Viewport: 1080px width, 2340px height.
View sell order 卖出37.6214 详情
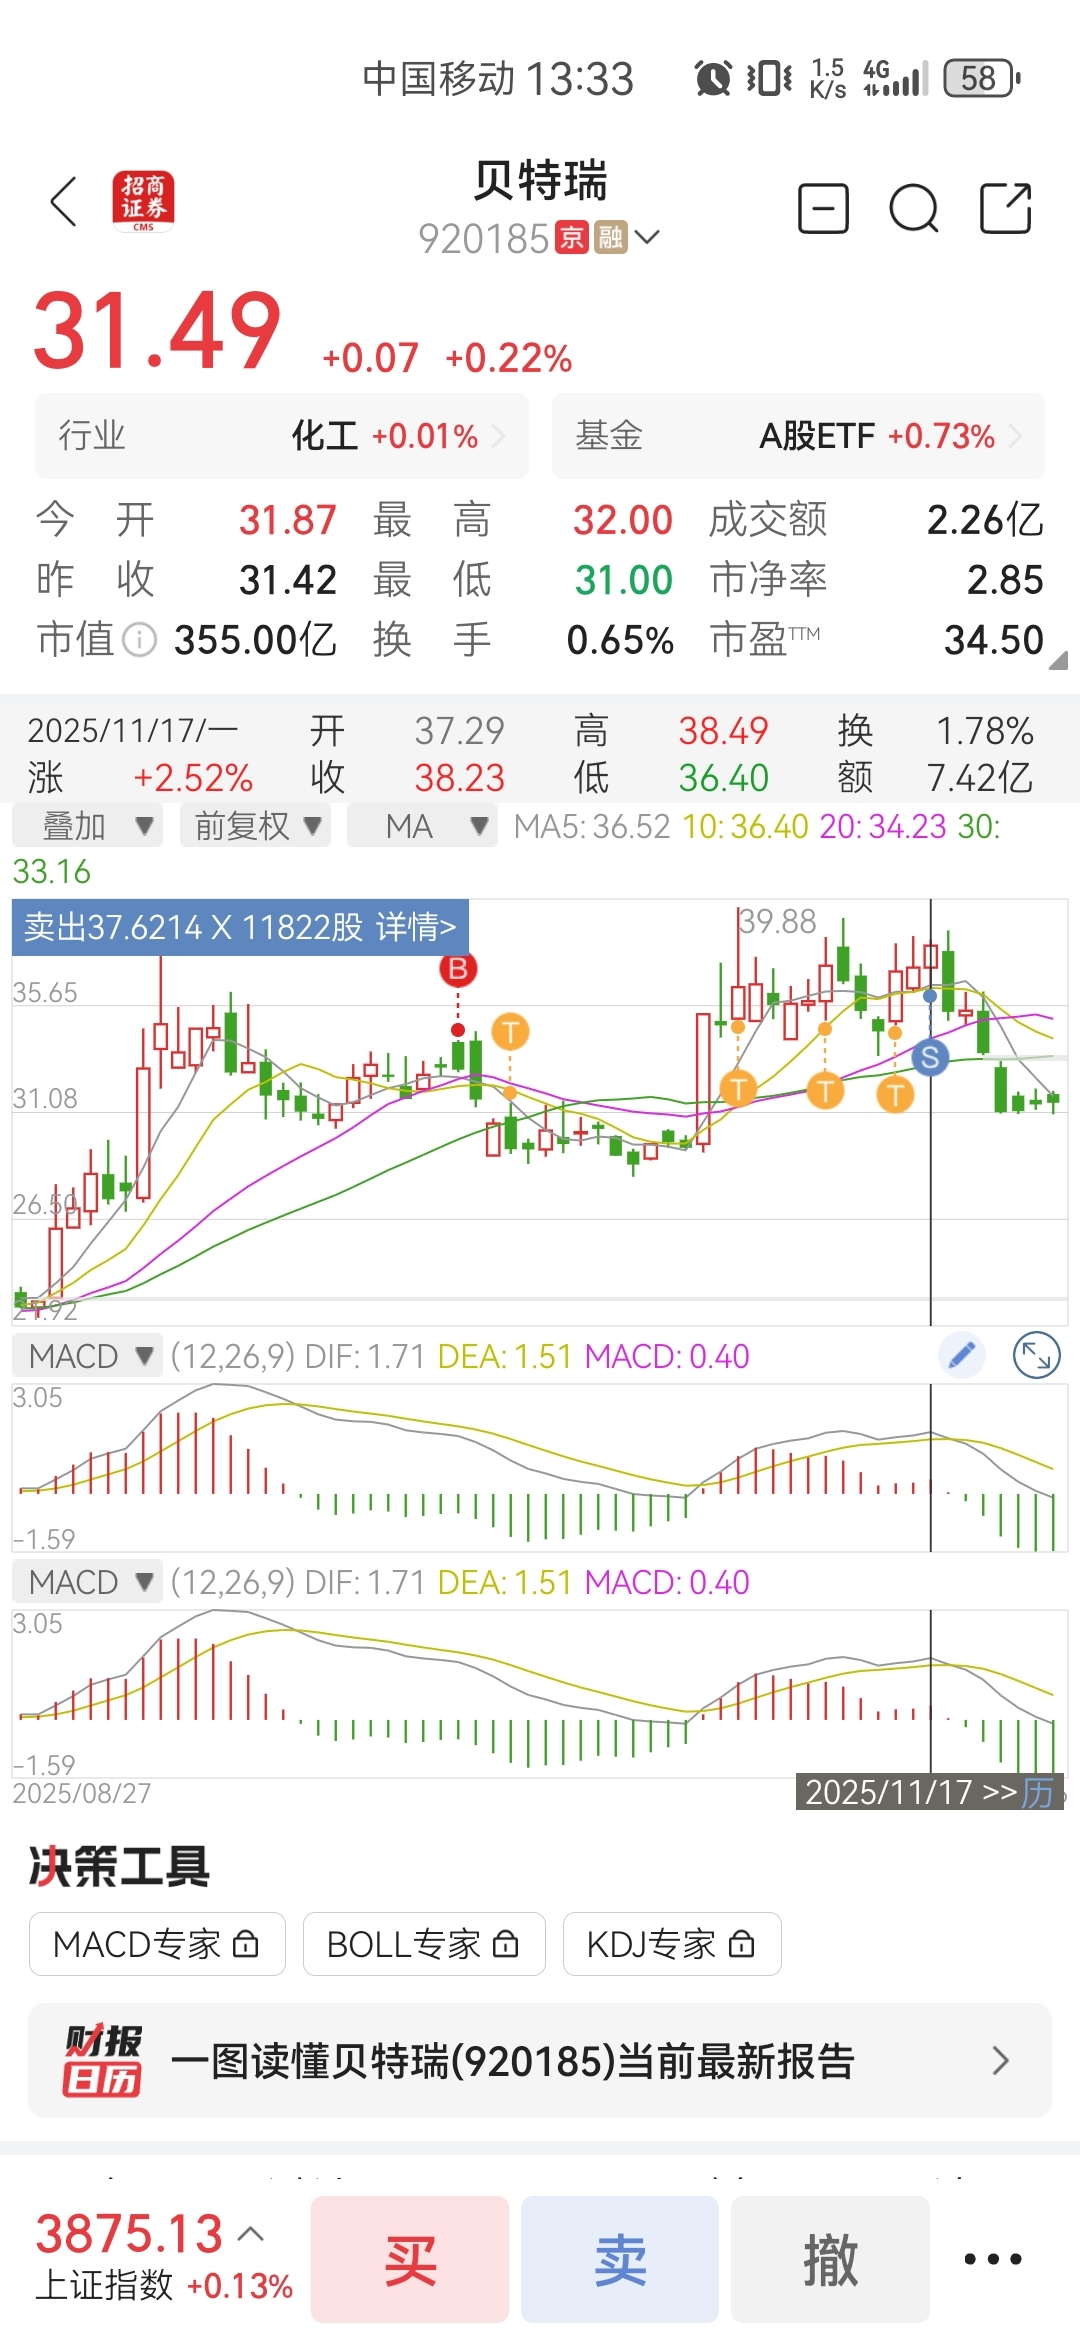tap(240, 927)
